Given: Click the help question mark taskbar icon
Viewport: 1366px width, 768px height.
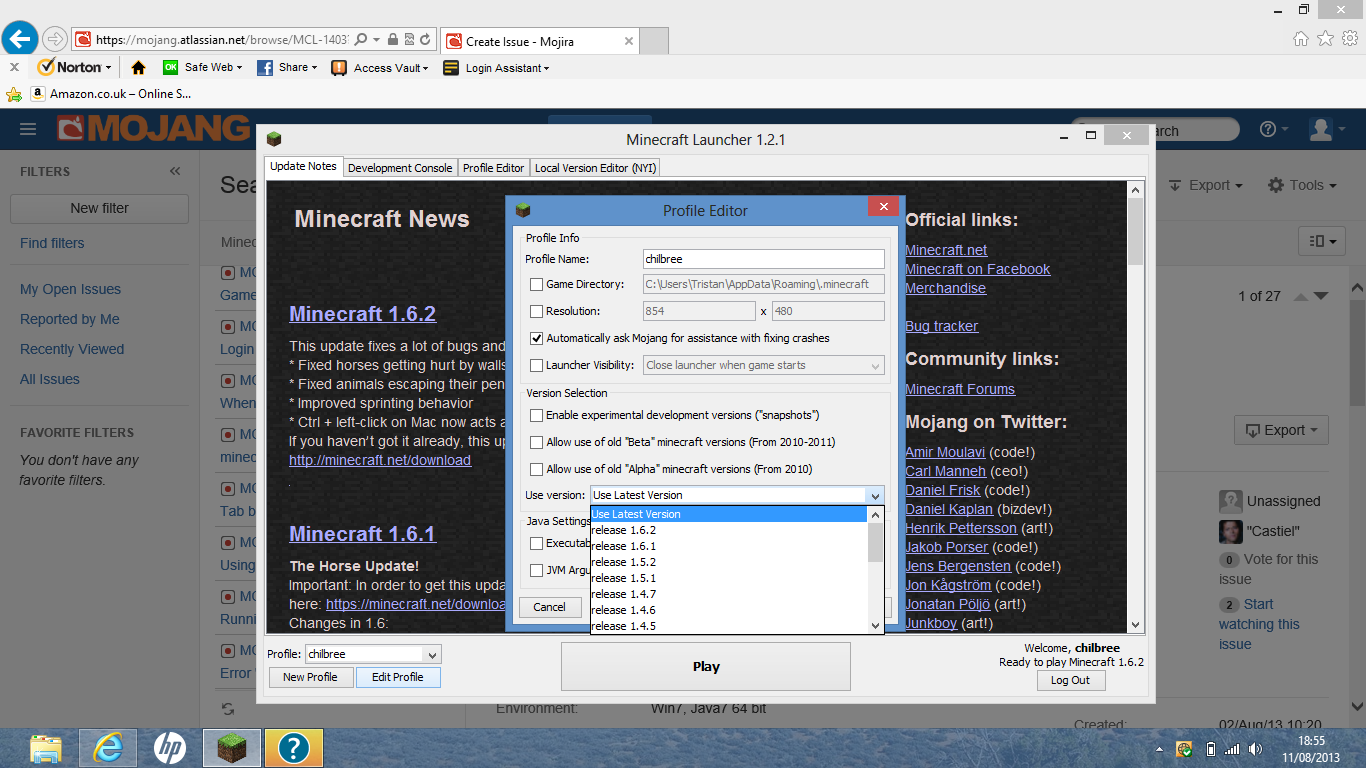Looking at the screenshot, I should (293, 747).
